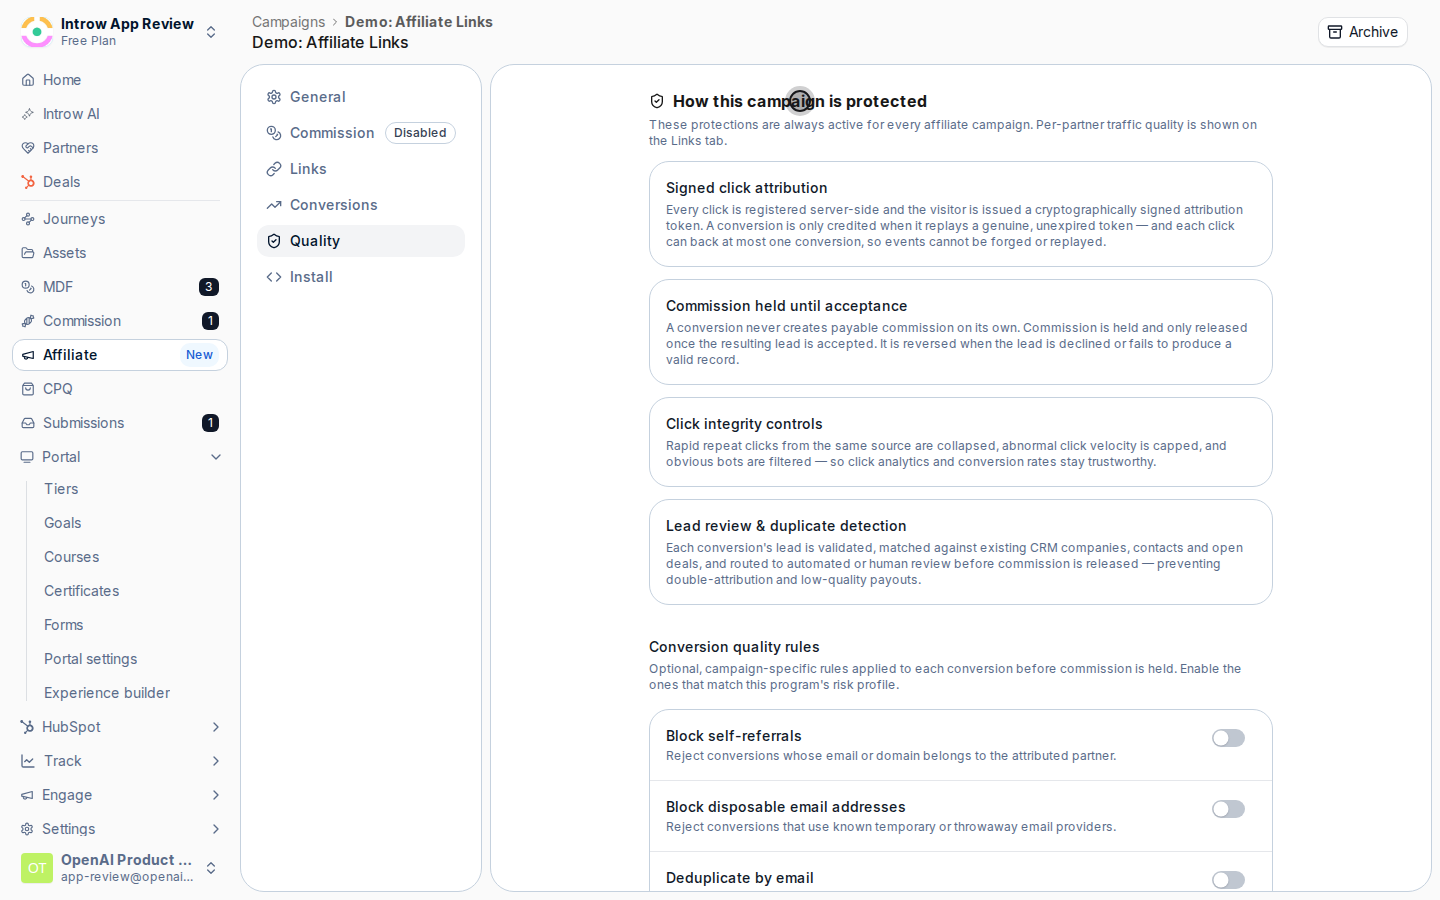
Task: Click the Introw AI sparkle icon
Action: (28, 114)
